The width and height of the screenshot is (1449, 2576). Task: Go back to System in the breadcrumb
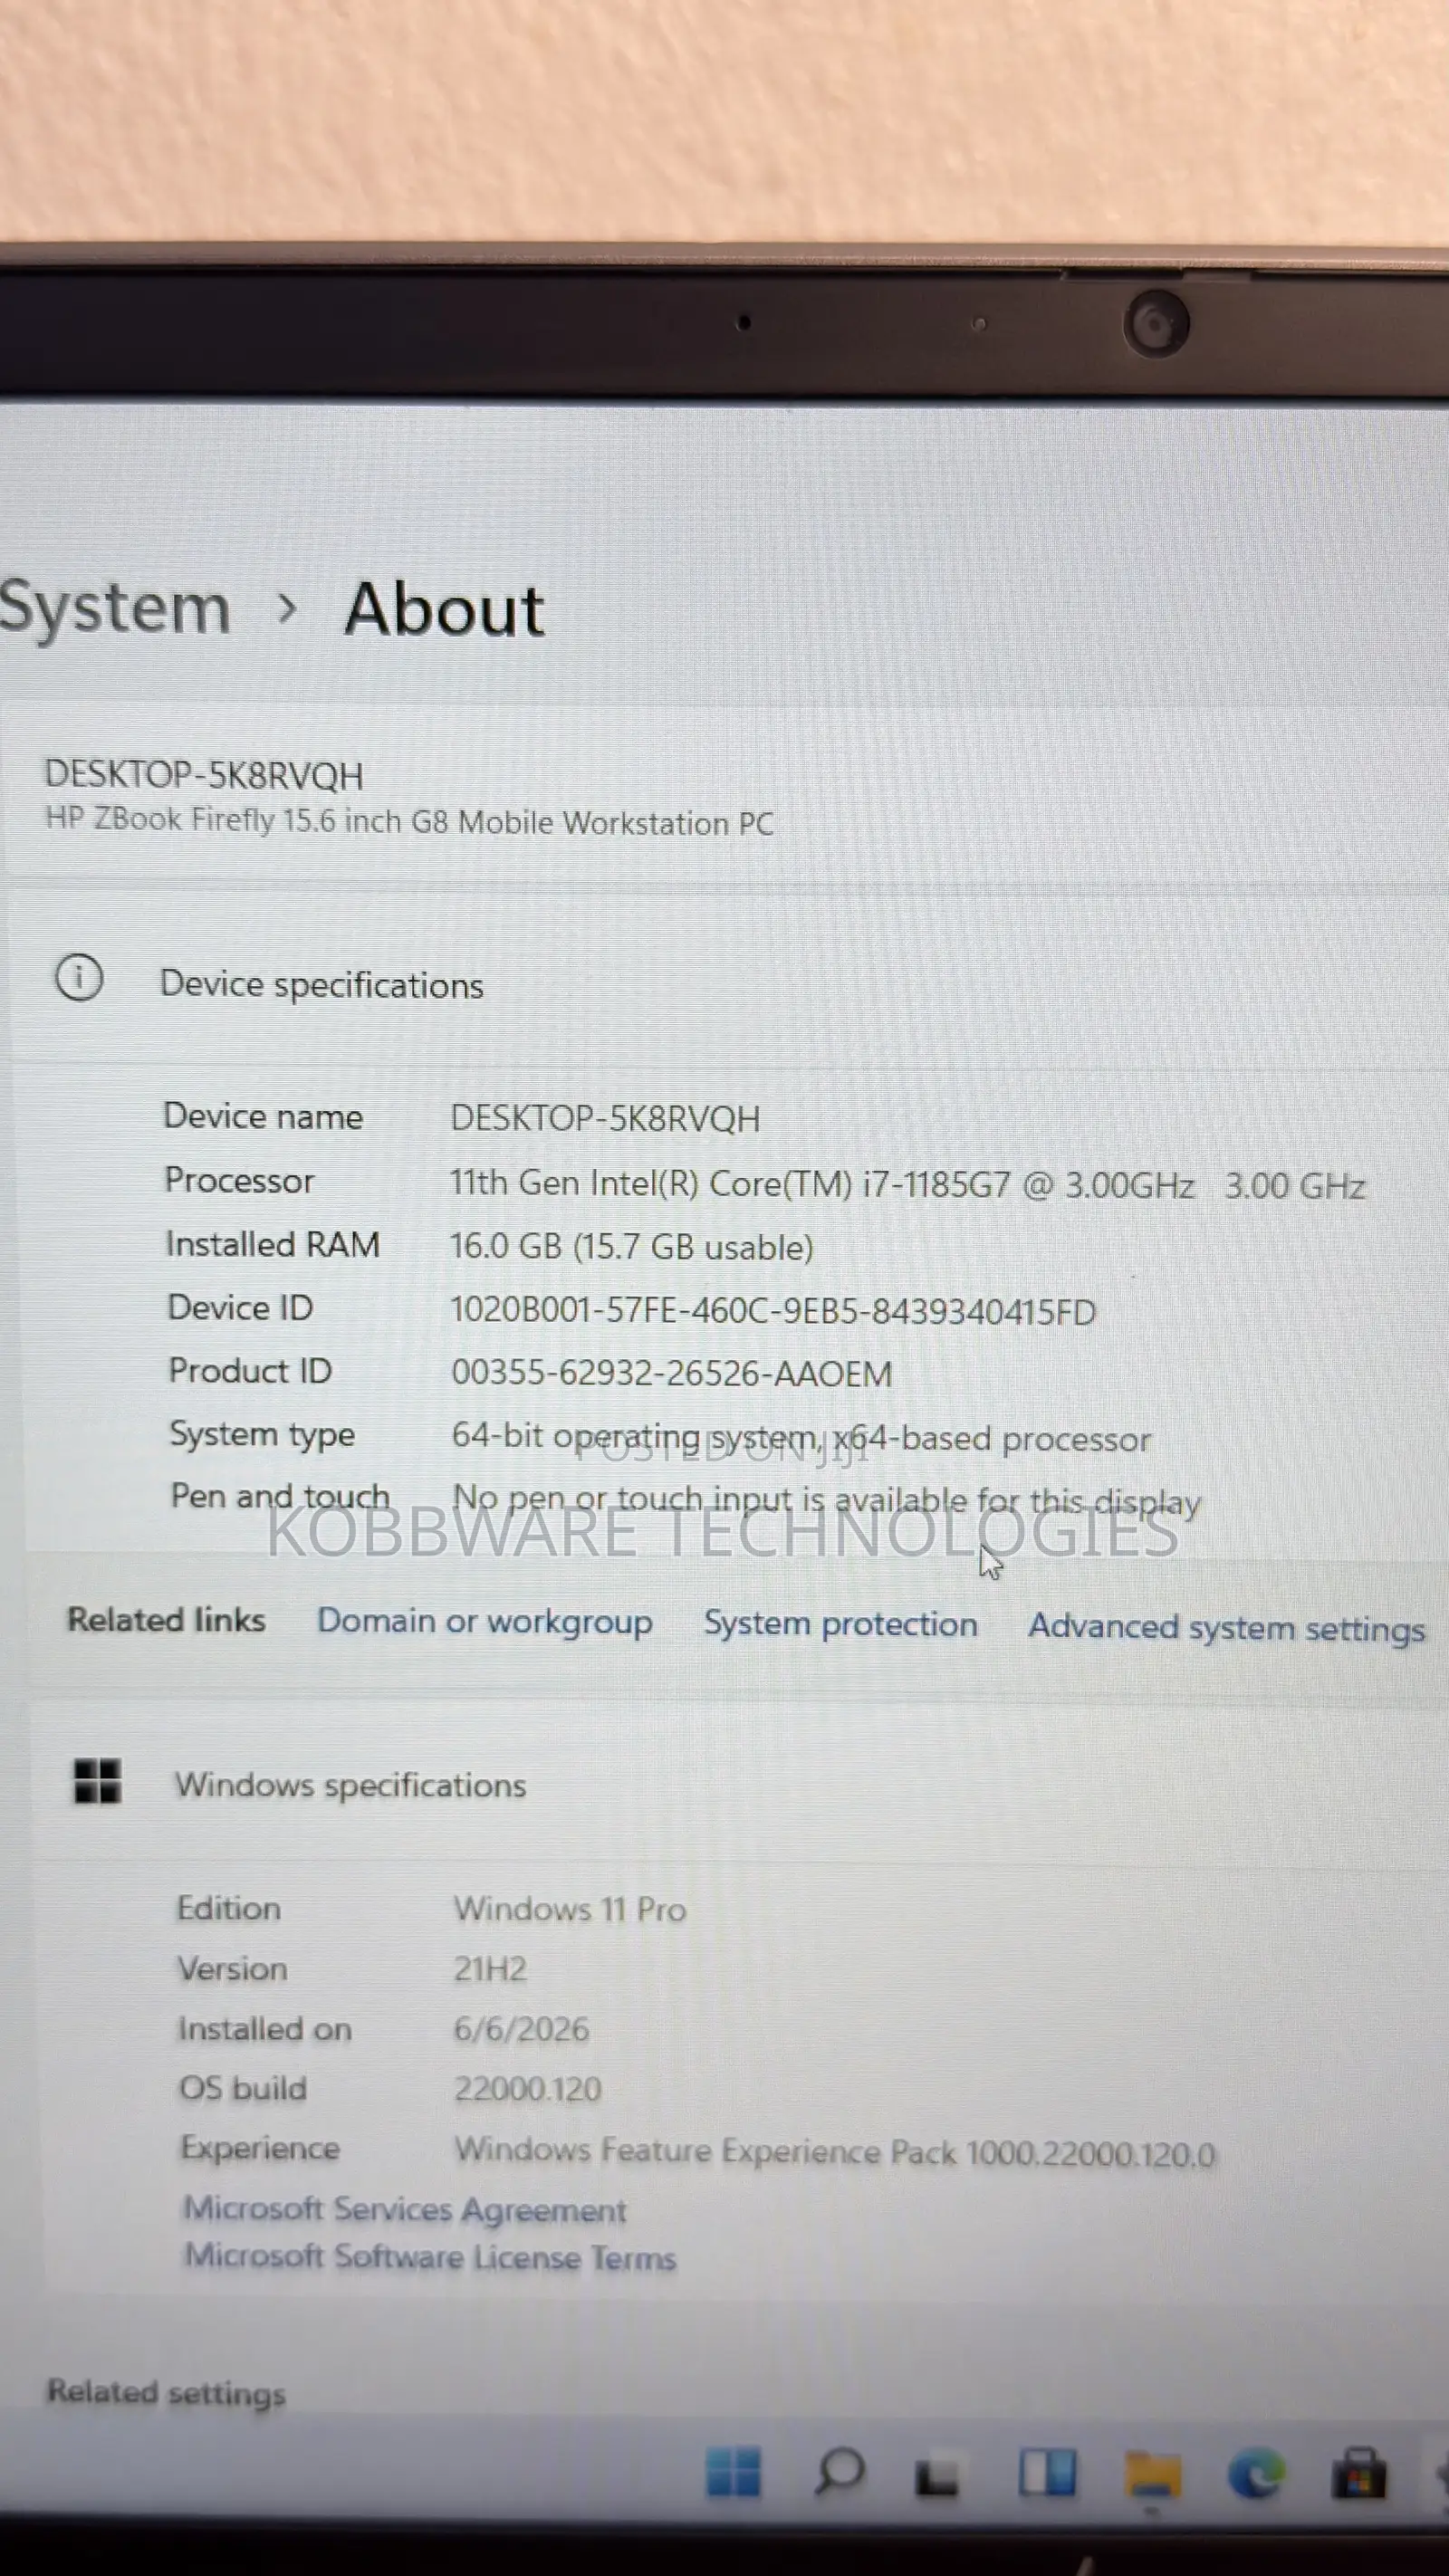[x=115, y=608]
